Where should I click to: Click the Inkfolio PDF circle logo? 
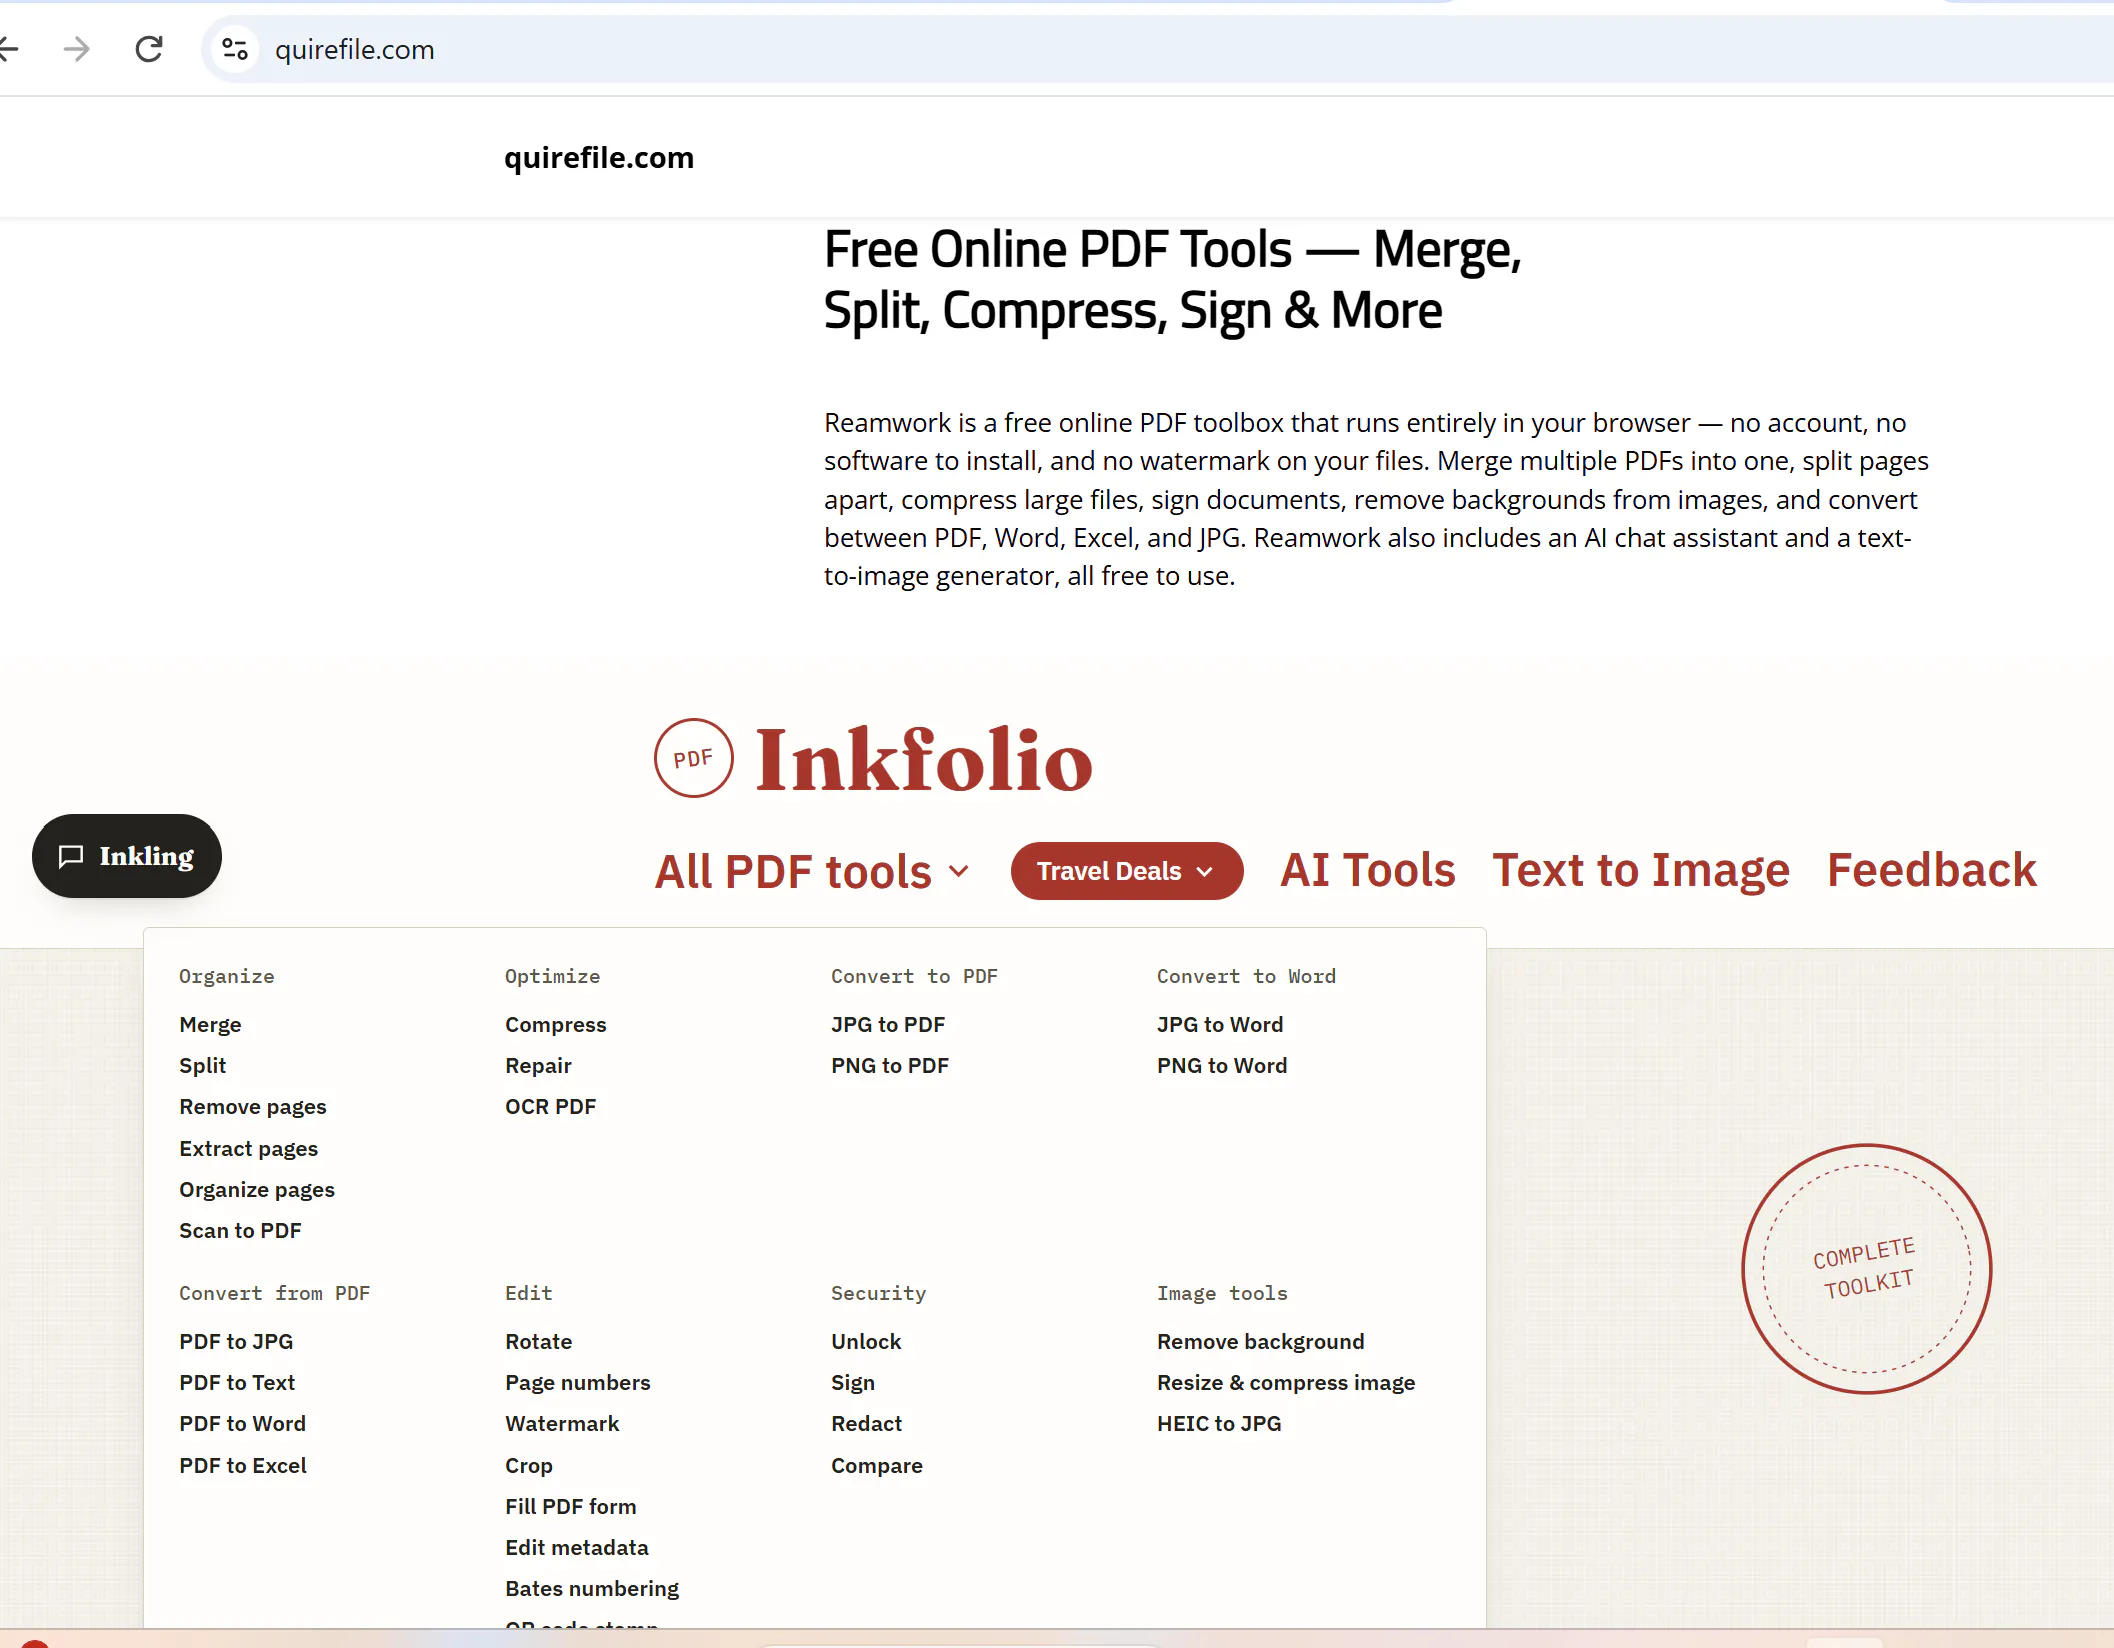click(x=693, y=758)
